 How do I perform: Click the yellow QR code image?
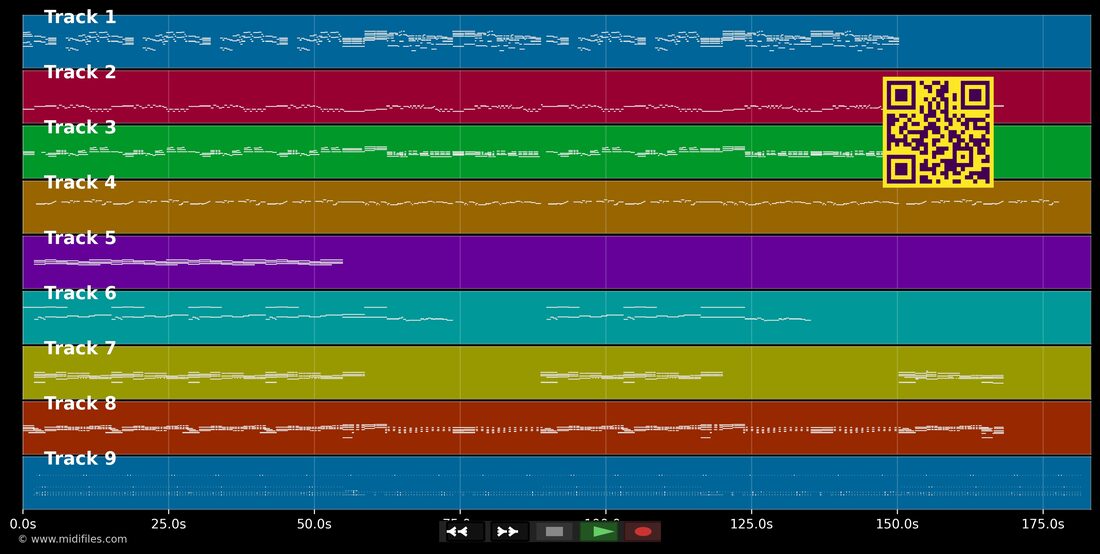938,133
